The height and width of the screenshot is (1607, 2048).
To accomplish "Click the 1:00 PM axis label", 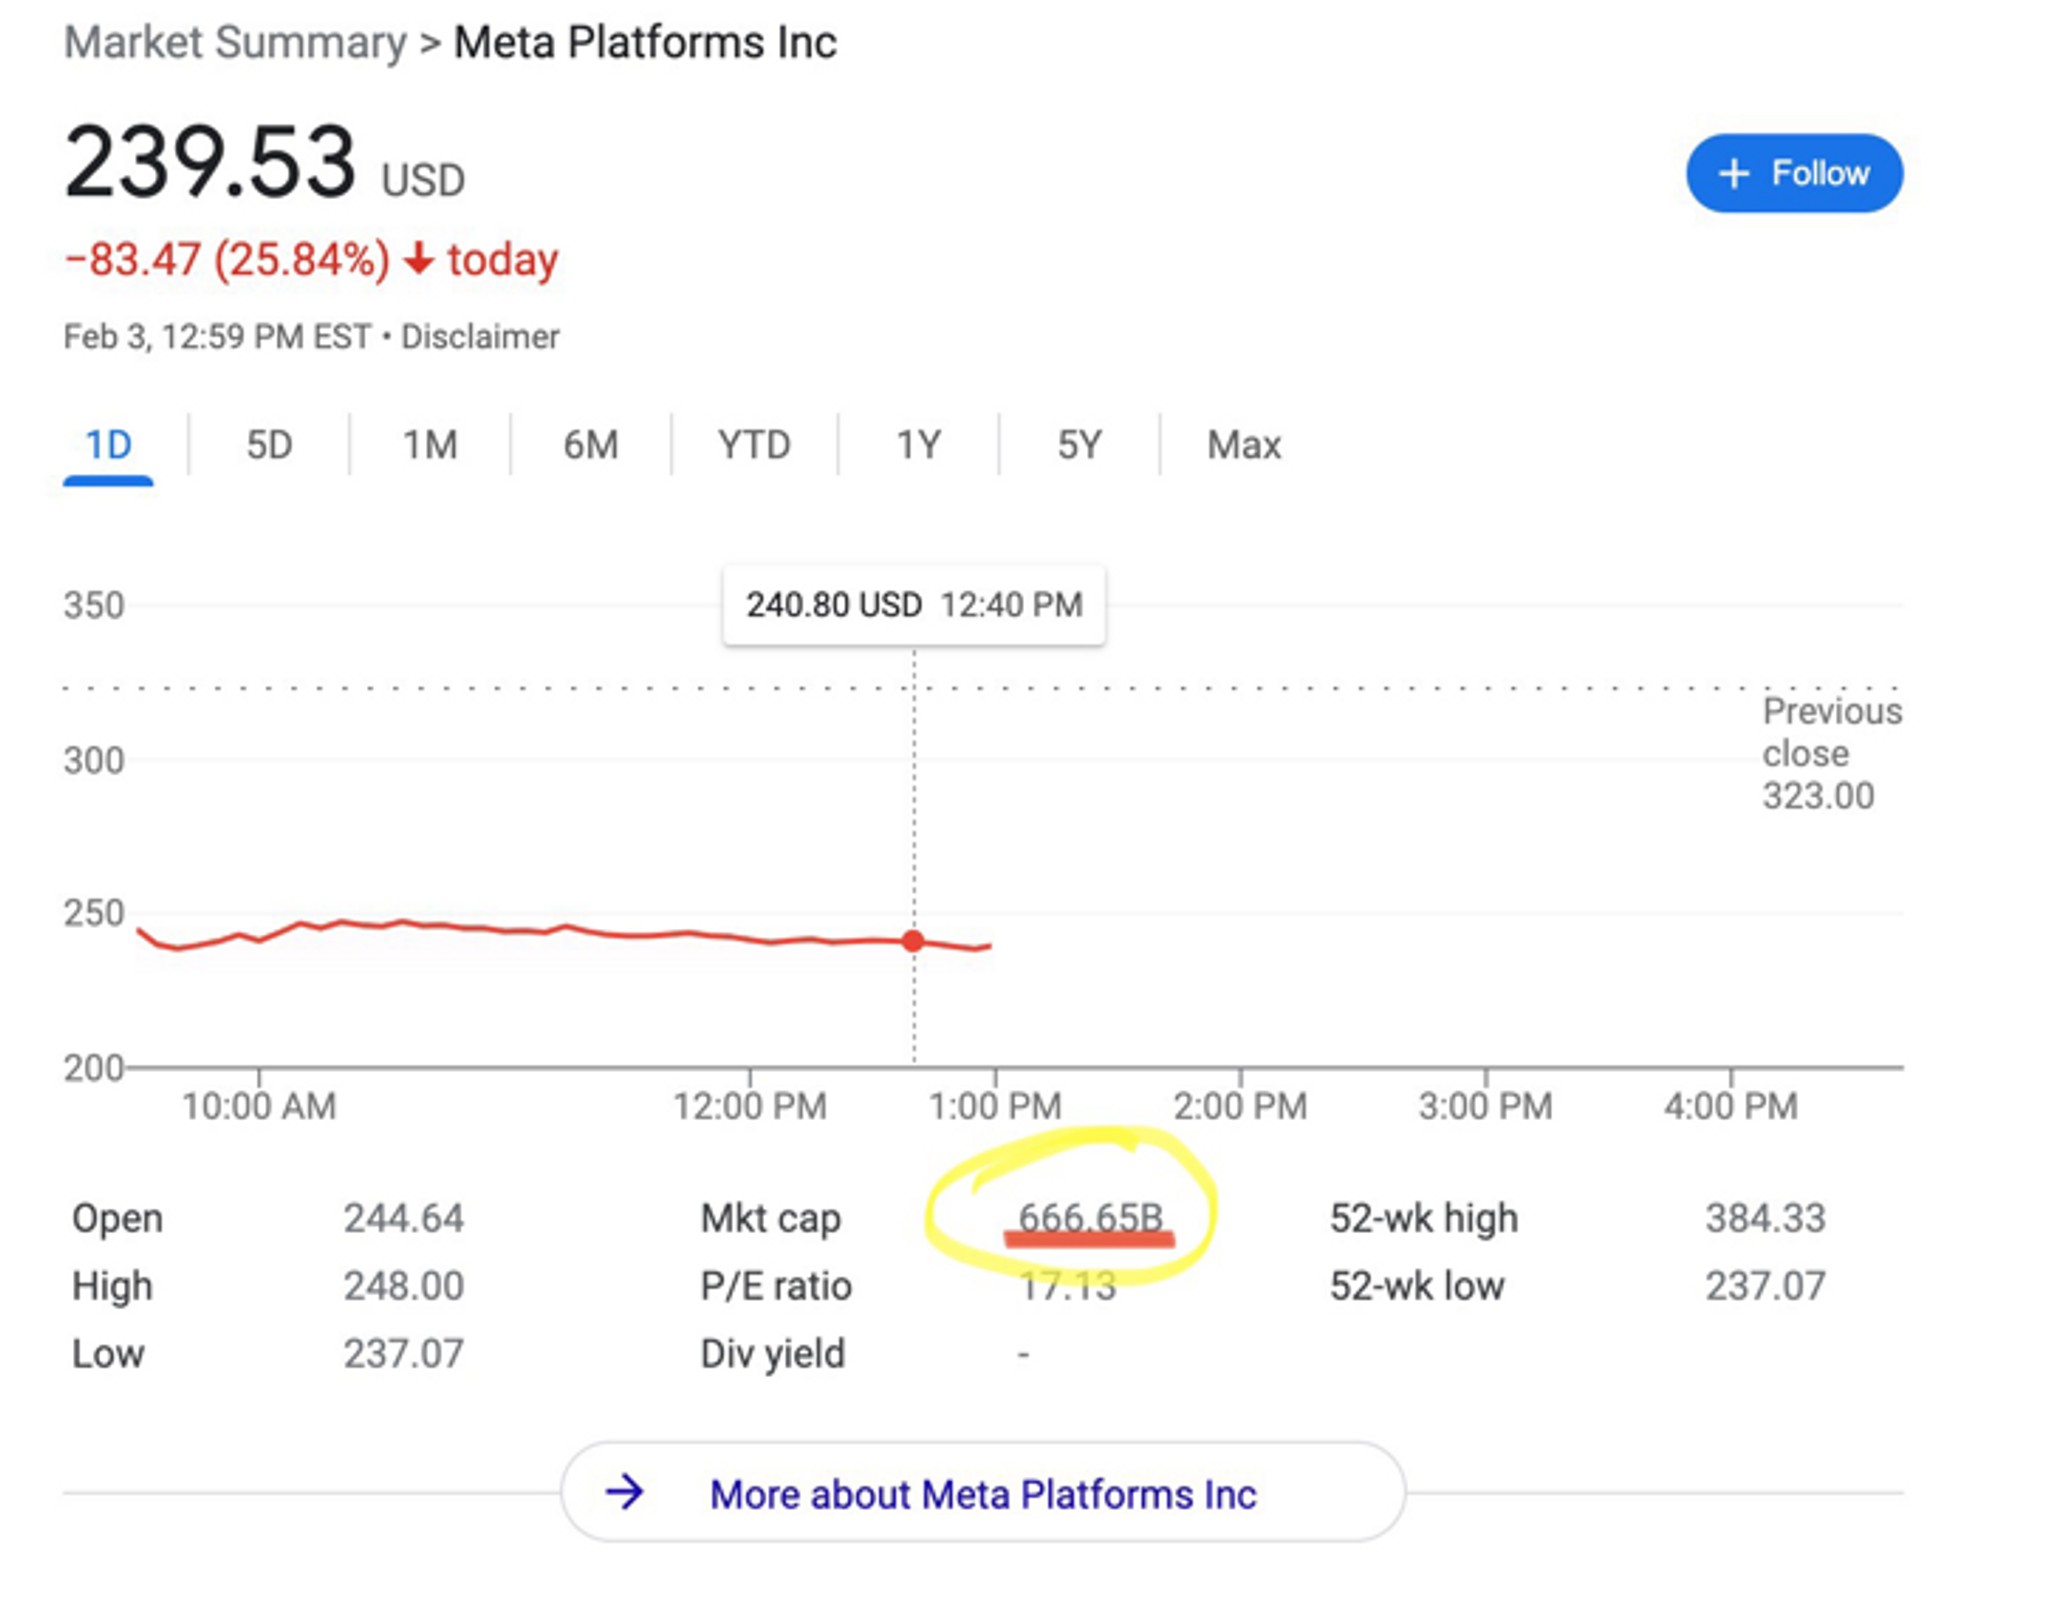I will coord(994,1106).
